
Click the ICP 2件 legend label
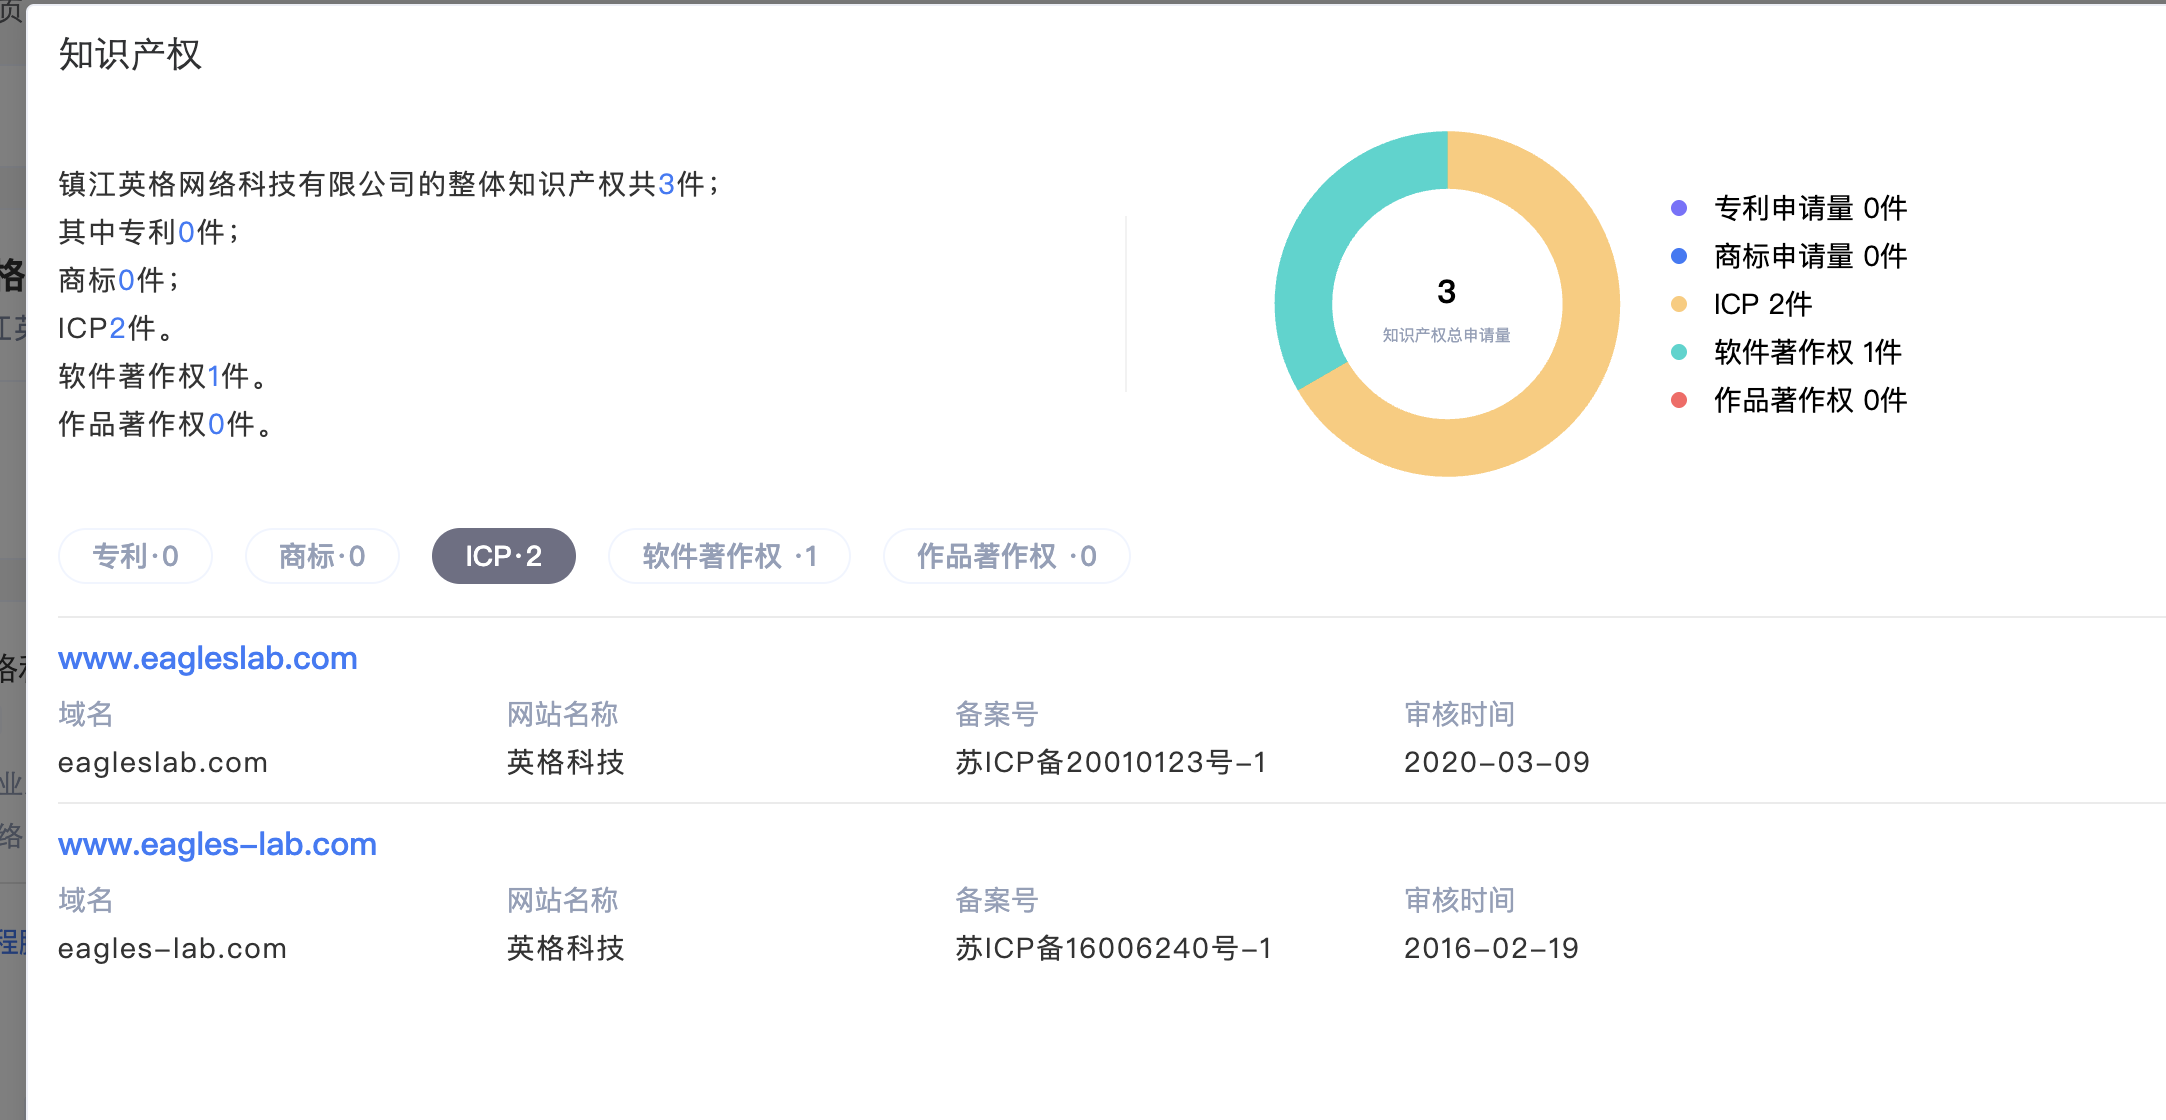pyautogui.click(x=1762, y=304)
